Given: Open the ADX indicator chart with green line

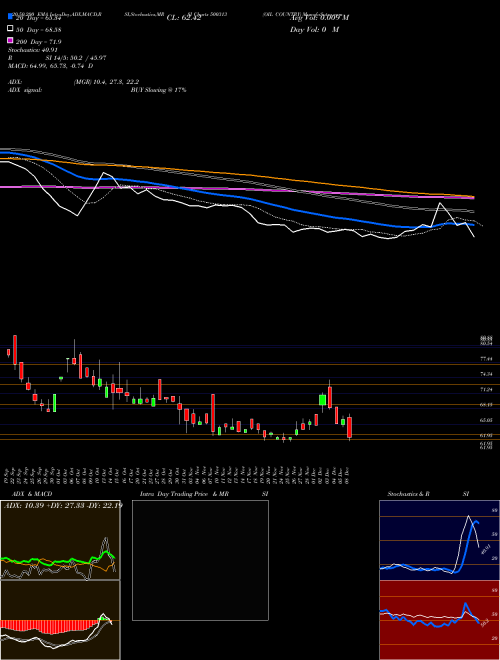Looking at the screenshot, I should pyautogui.click(x=60, y=540).
